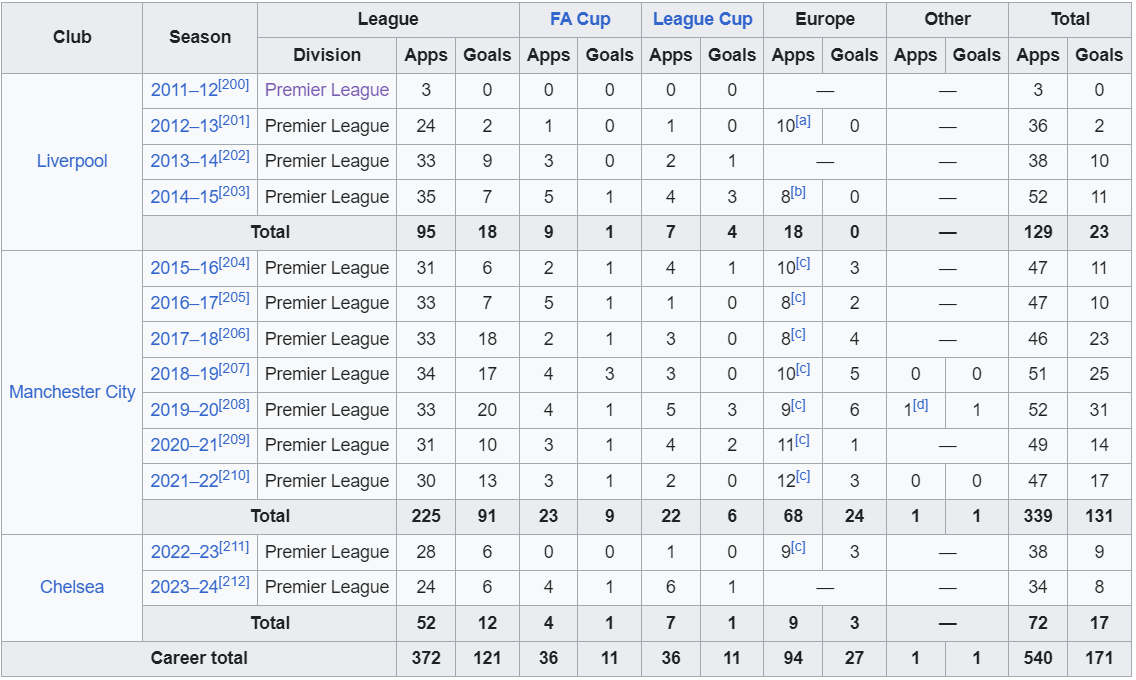Click reference [207] beside 2018–19 season
Image resolution: width=1136 pixels, height=680 pixels.
point(235,370)
